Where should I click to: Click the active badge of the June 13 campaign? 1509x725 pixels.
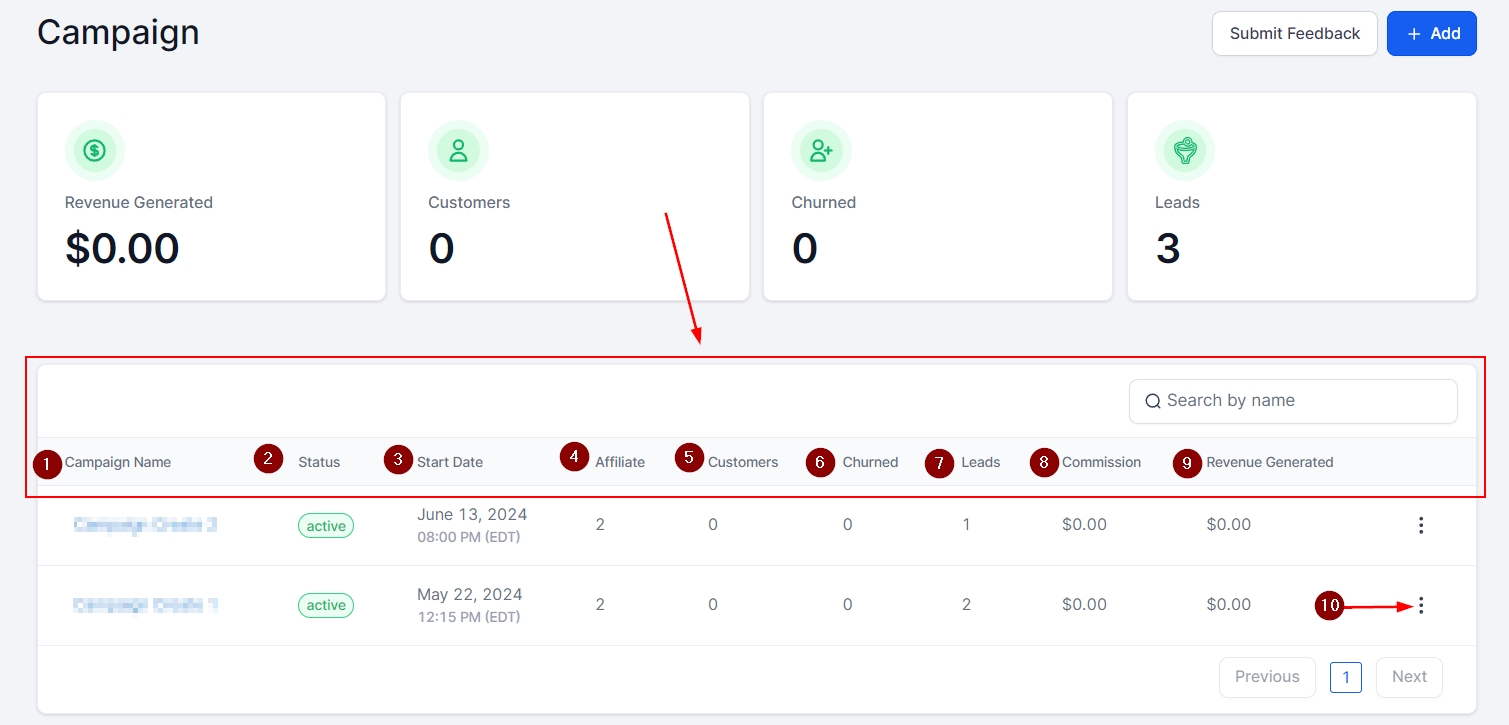[x=326, y=526]
